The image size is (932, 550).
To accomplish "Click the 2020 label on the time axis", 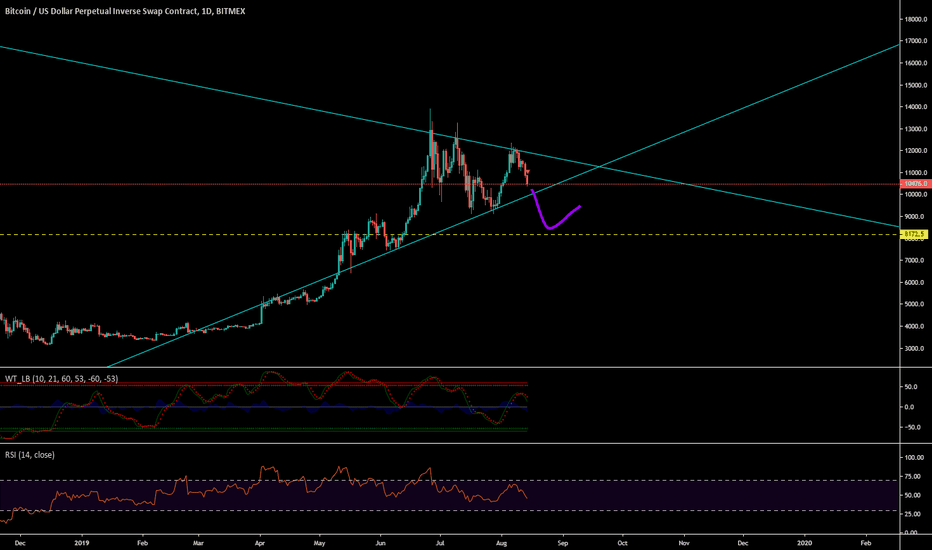I will pos(804,542).
